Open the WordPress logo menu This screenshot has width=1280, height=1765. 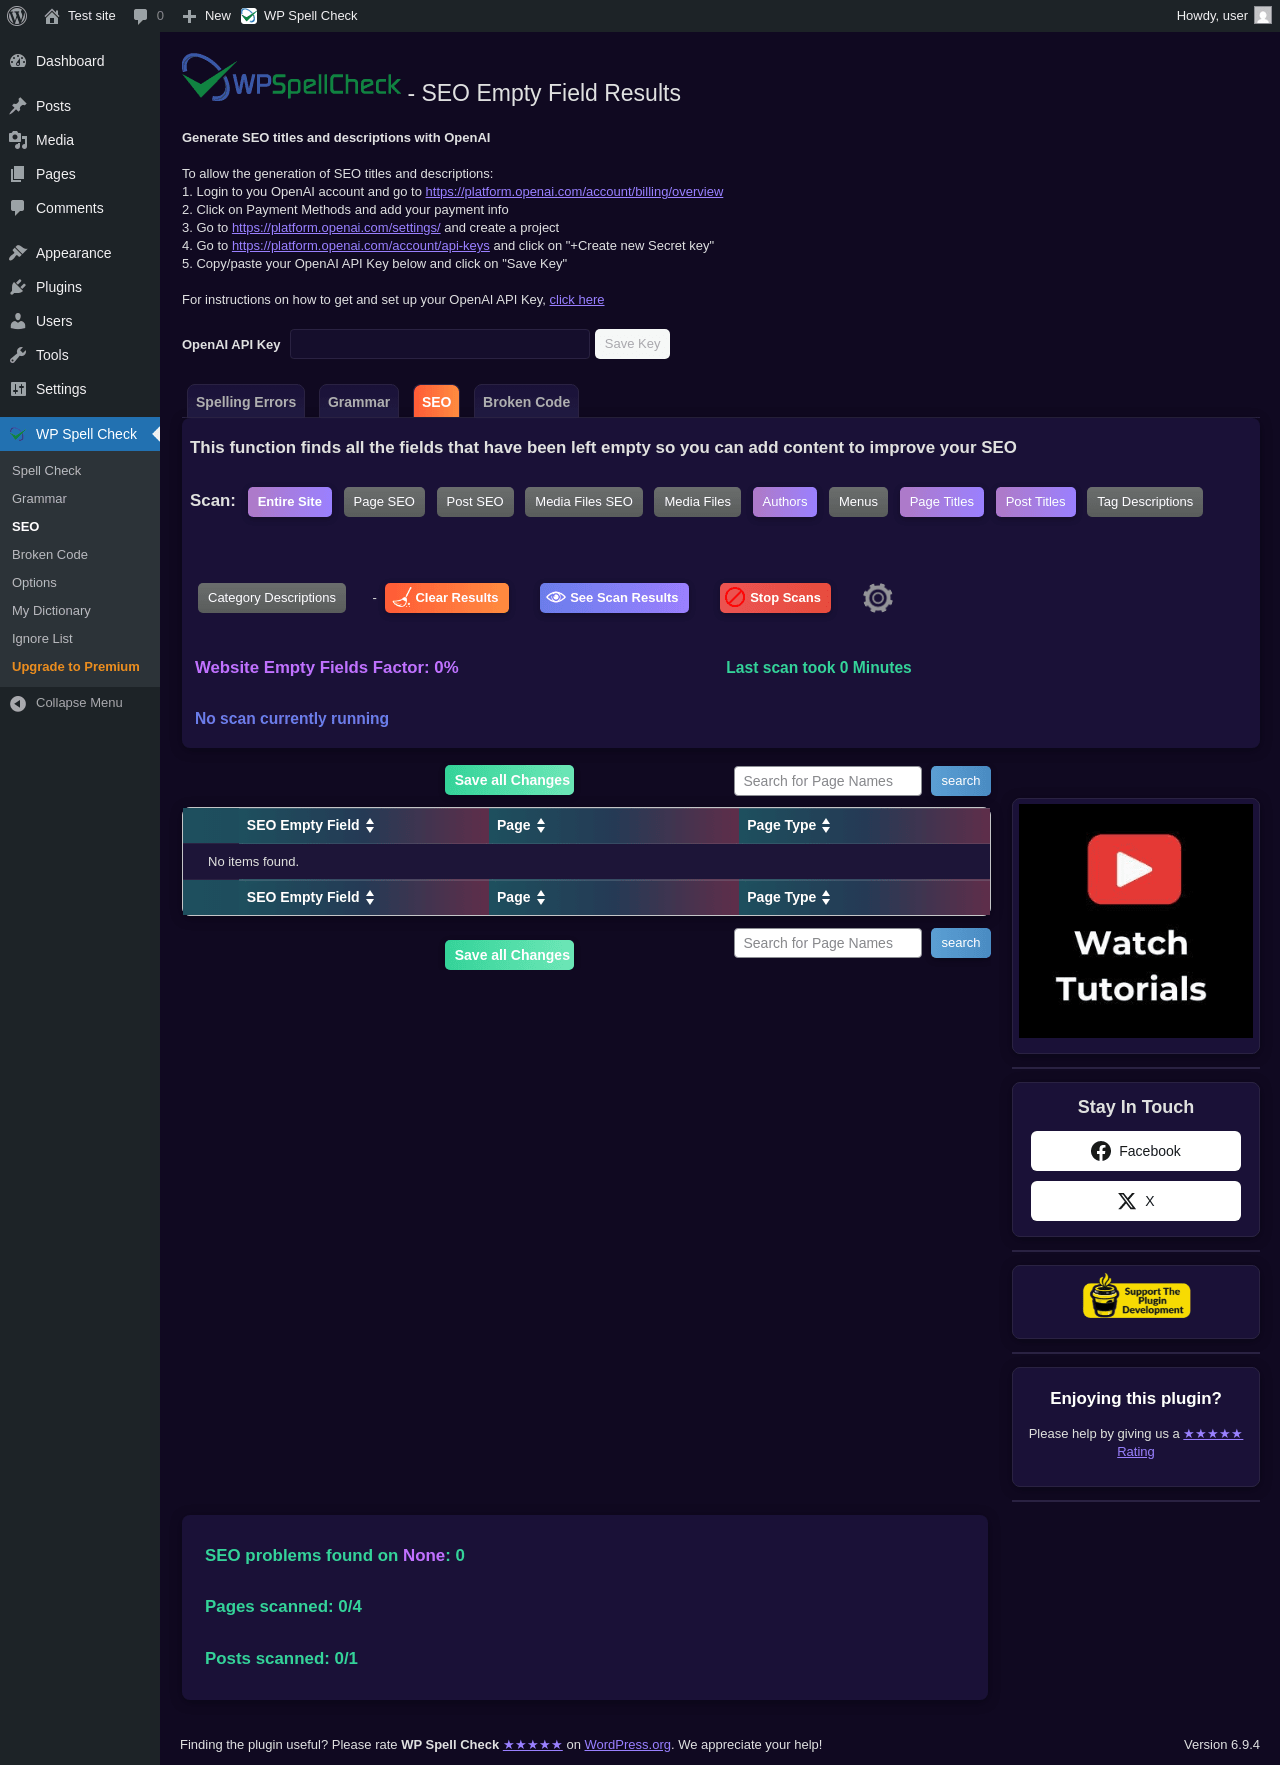tap(17, 16)
